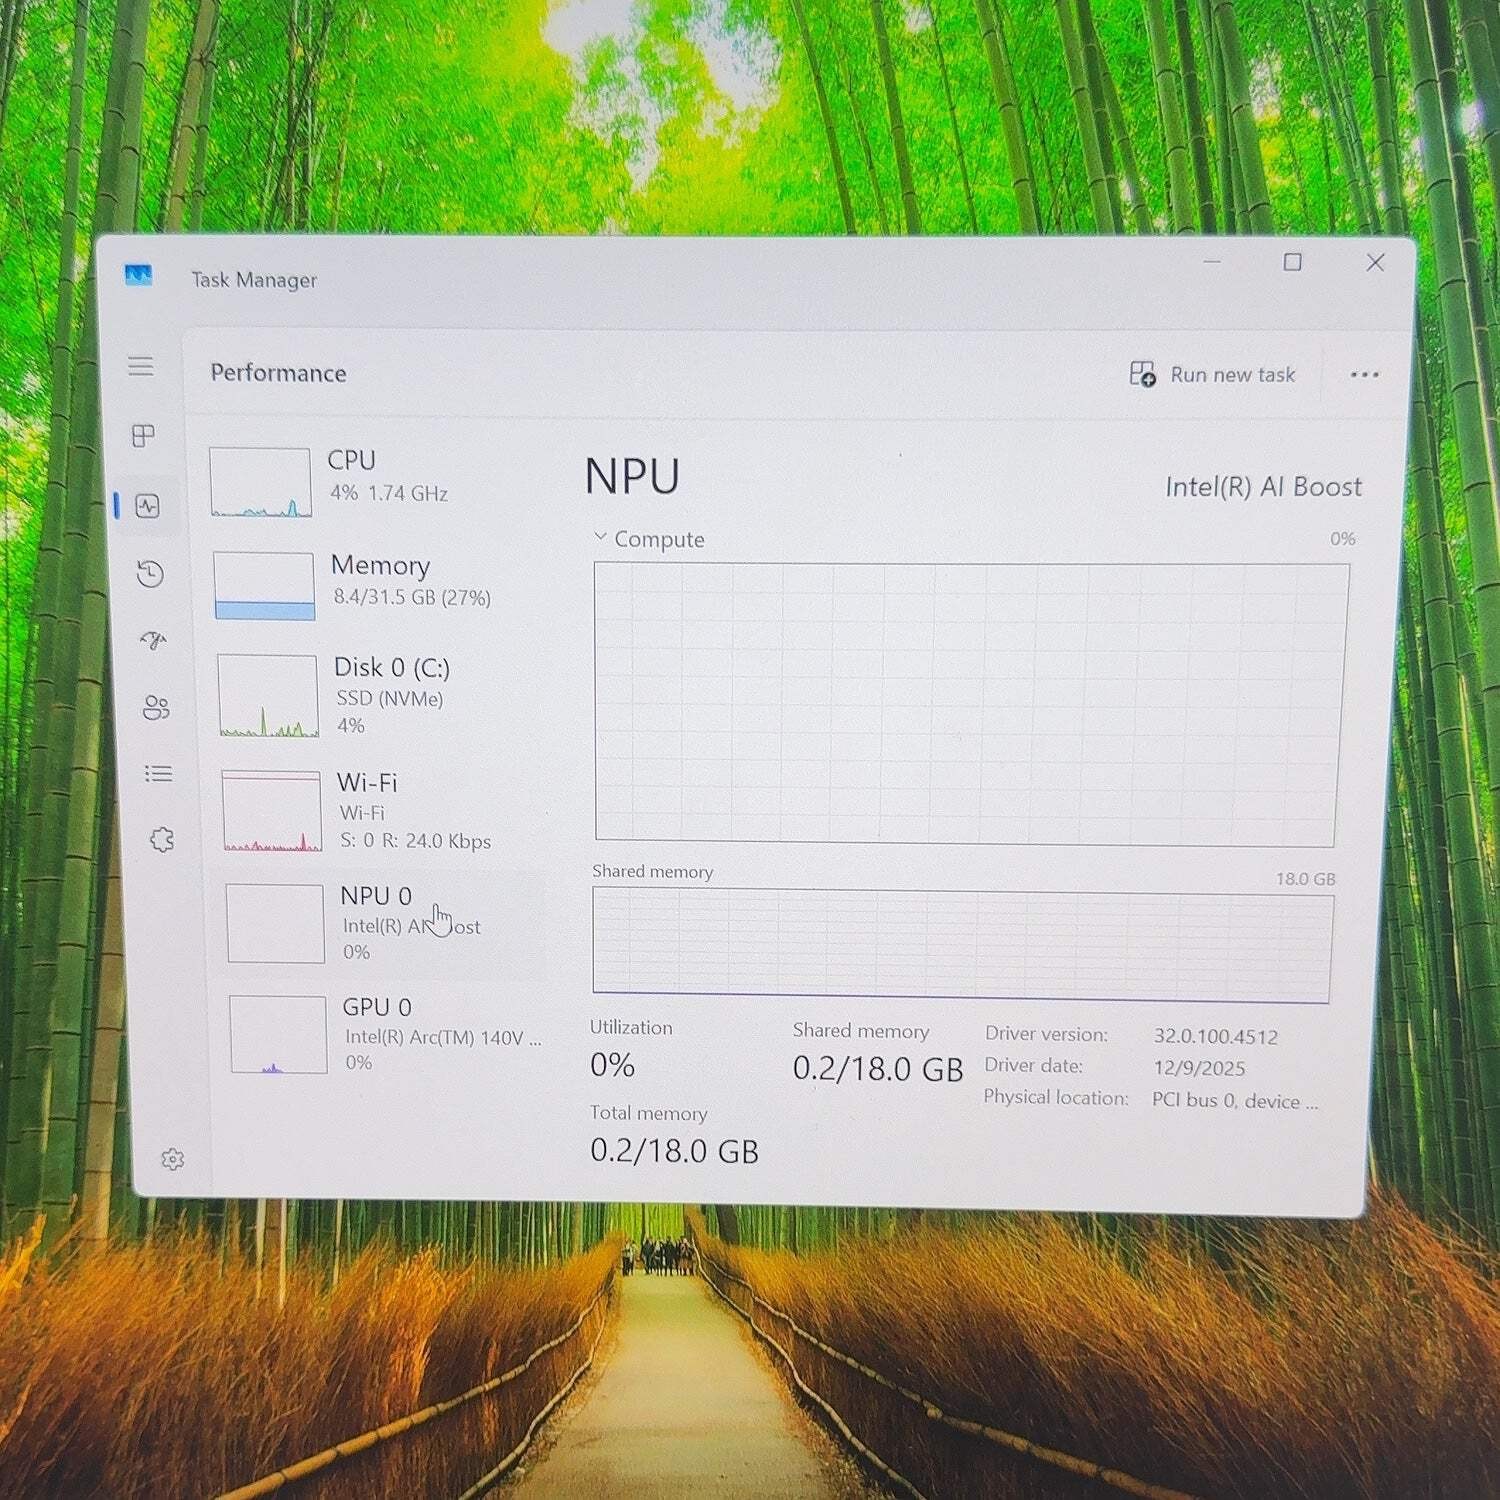Click the Wi-Fi throughput graph thumbnail
Image resolution: width=1500 pixels, height=1500 pixels.
[x=272, y=811]
